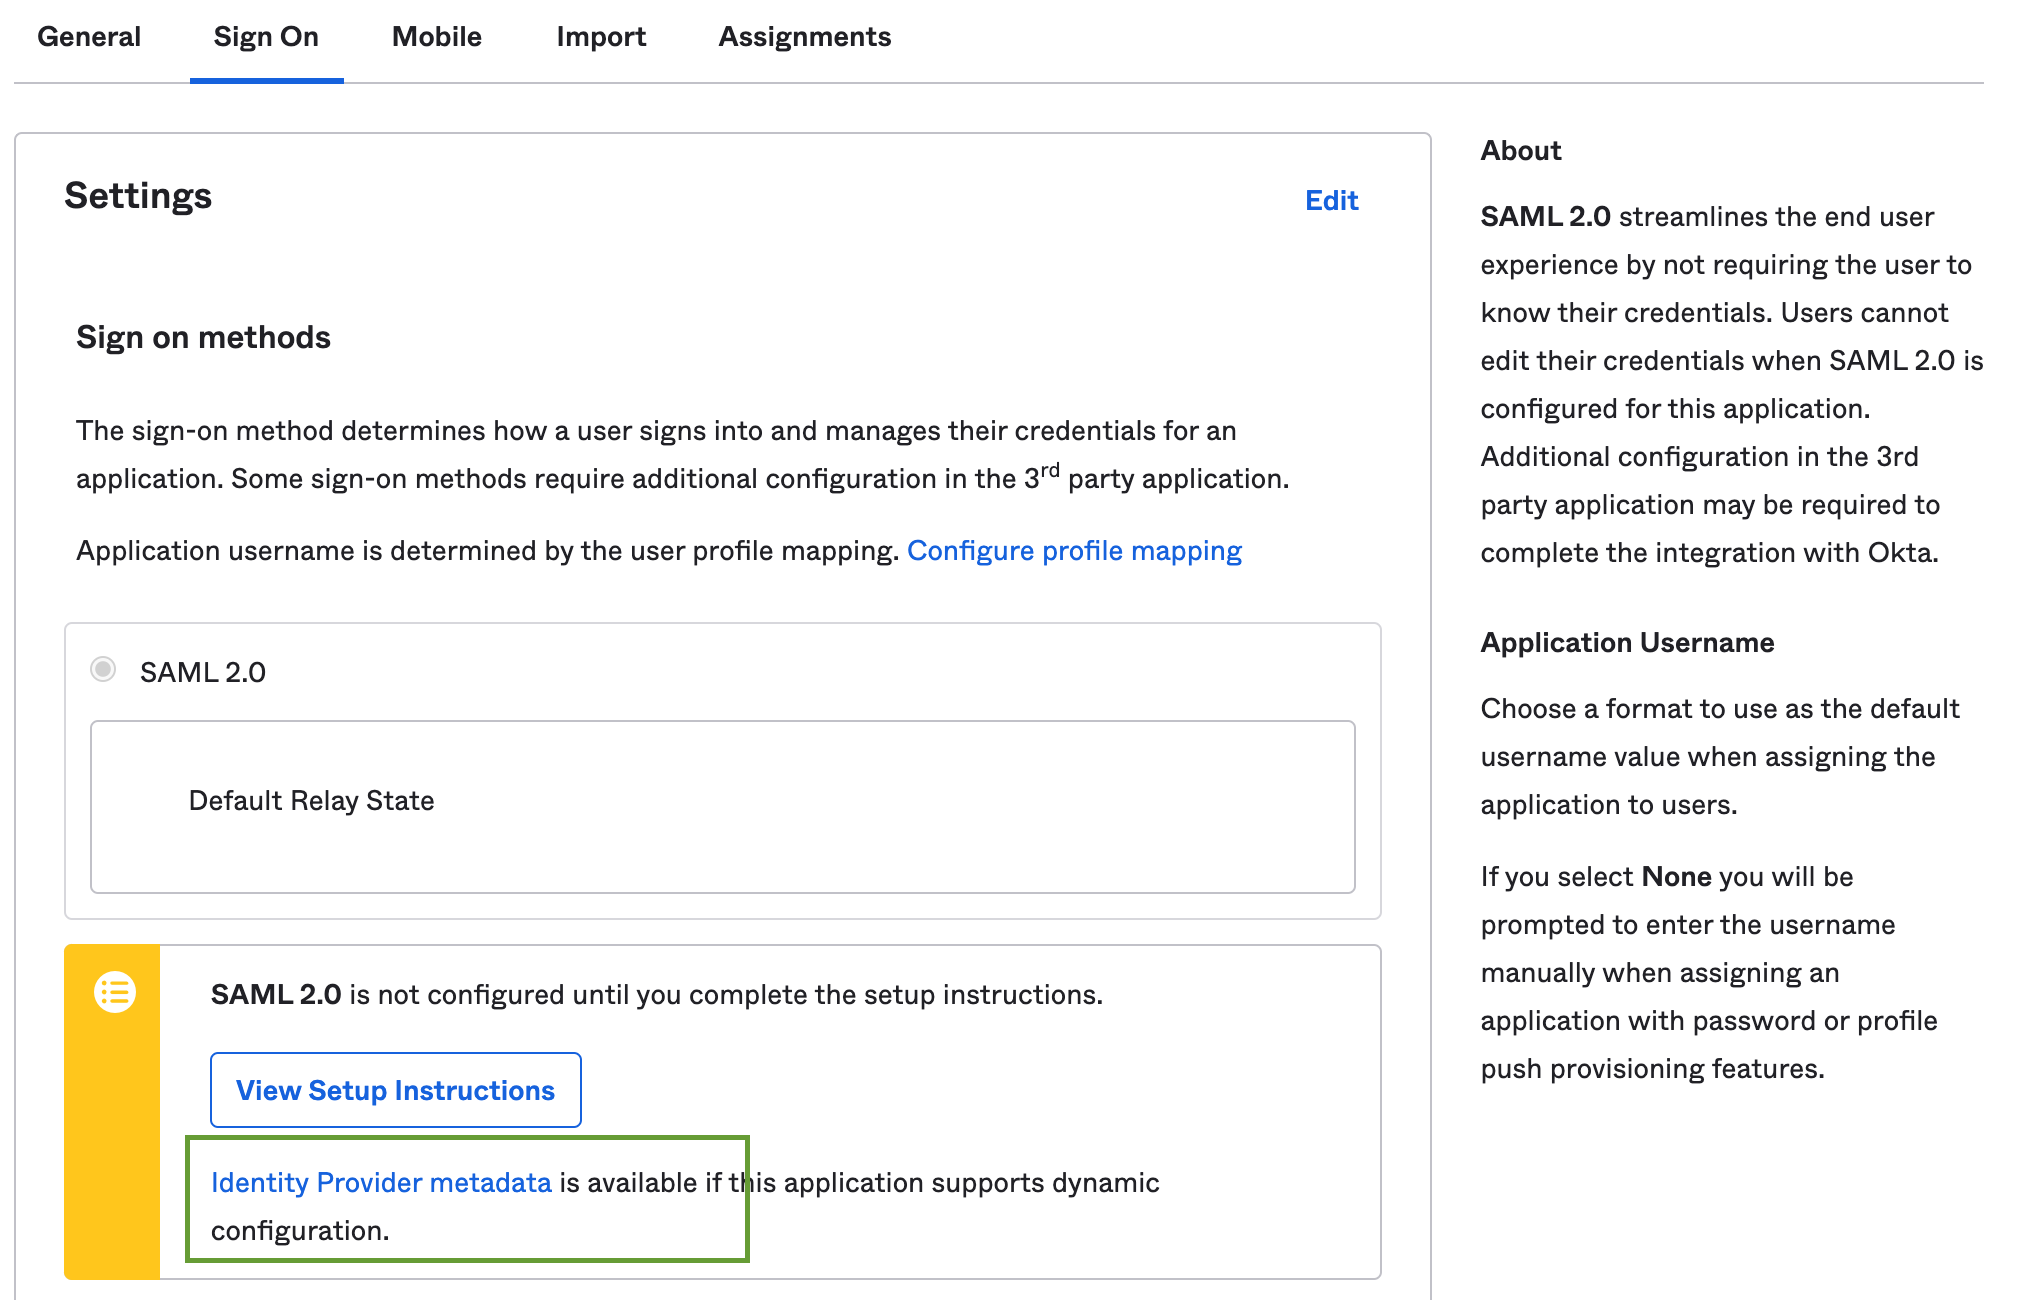Click the SAML 2.0 radio button

point(103,670)
